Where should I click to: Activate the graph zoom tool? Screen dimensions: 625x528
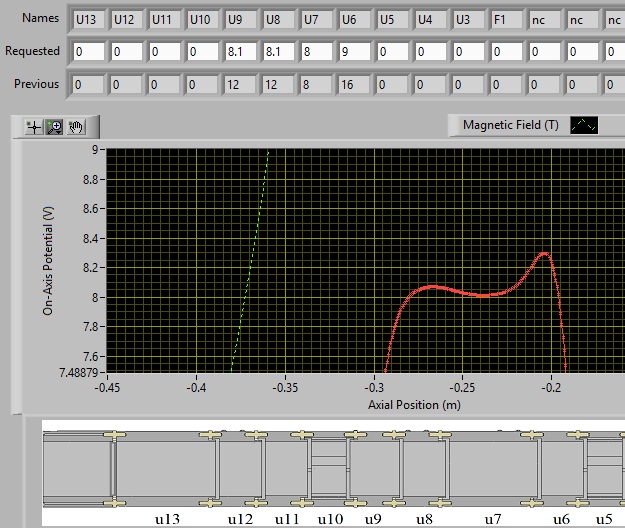point(54,128)
